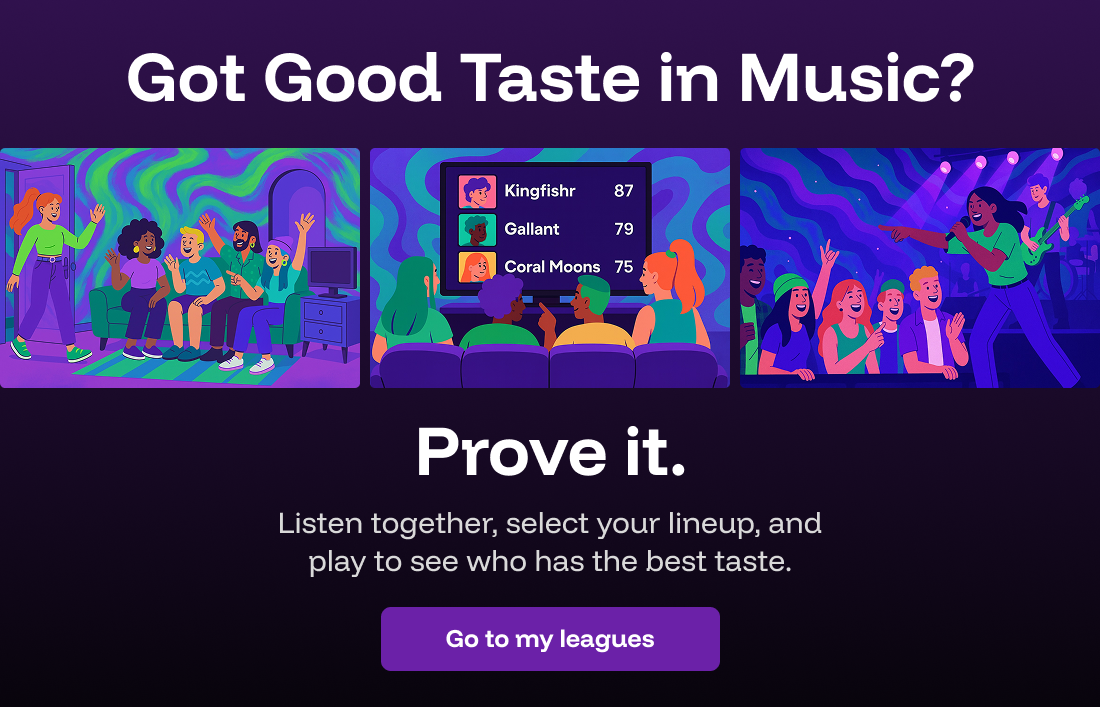This screenshot has height=707, width=1100.
Task: Click Gallant's score of 79
Action: click(x=622, y=229)
